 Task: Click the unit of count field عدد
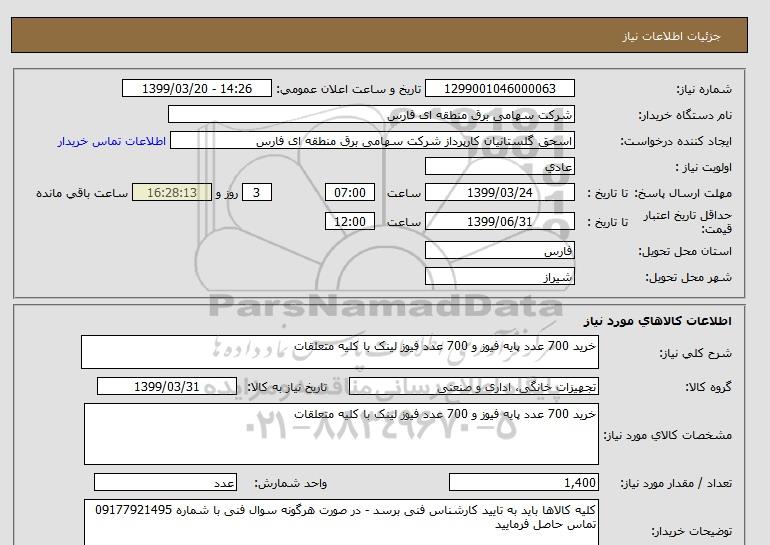165,483
